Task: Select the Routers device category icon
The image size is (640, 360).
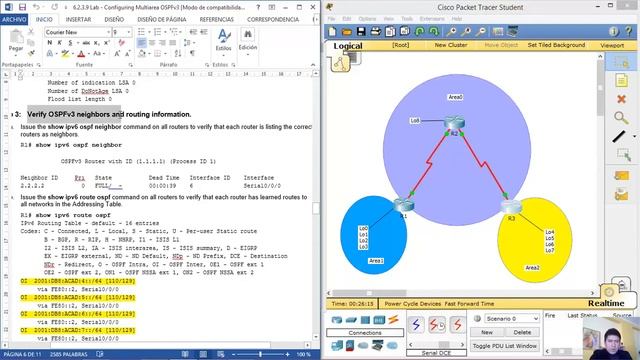Action: 337,320
